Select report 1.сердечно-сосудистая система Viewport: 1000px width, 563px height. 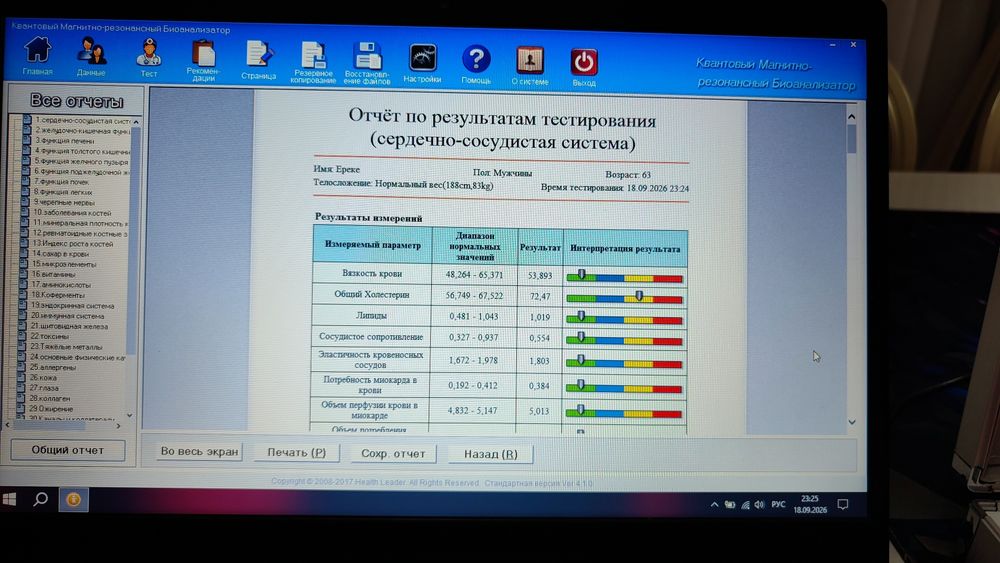82,120
